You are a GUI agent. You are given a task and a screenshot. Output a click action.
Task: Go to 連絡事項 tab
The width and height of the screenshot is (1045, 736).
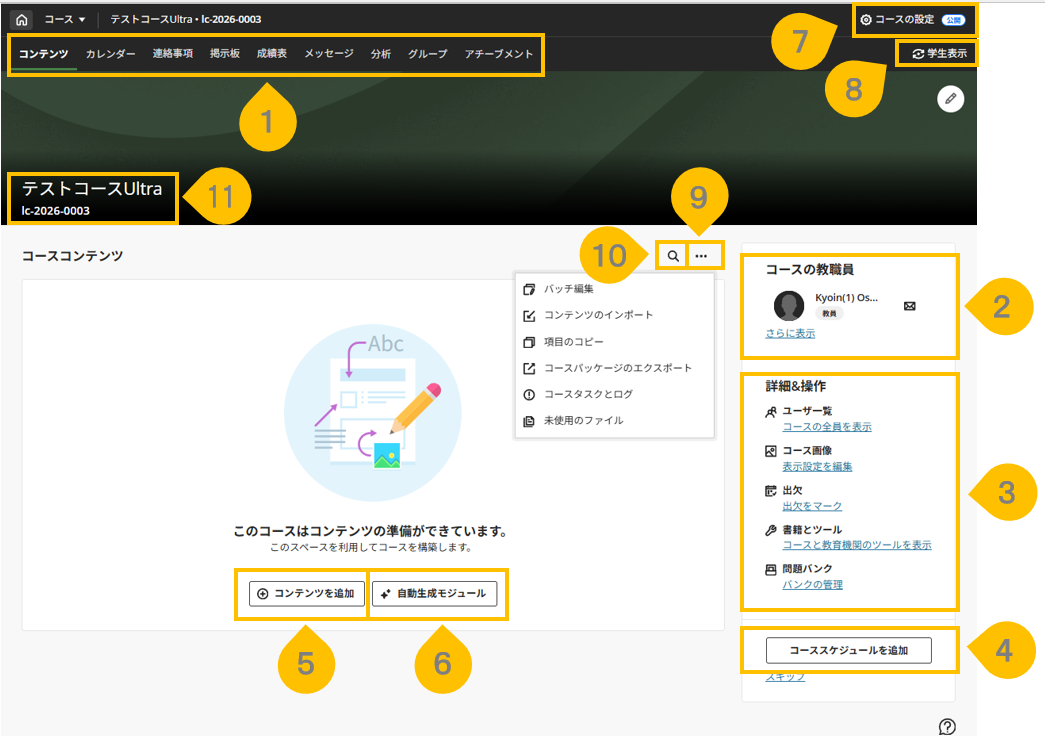(173, 53)
